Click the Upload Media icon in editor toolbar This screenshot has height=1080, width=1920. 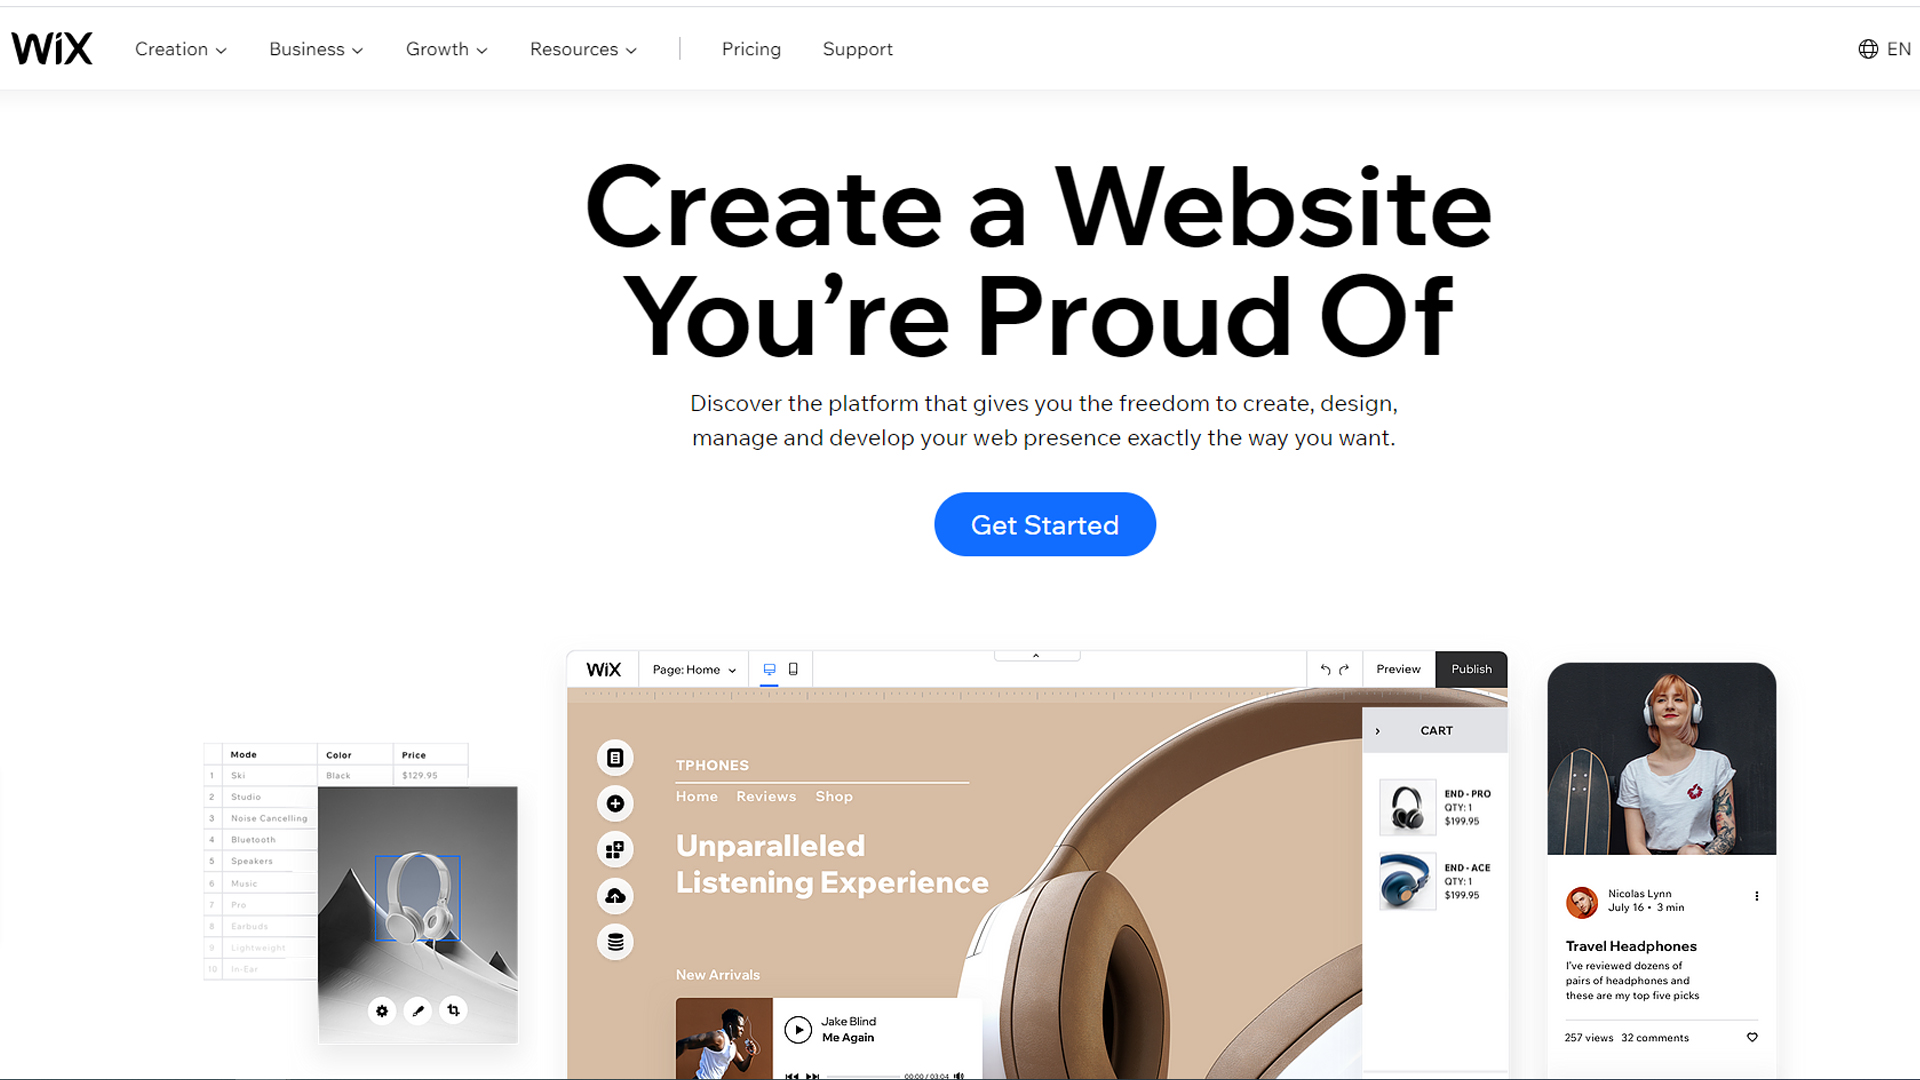tap(615, 894)
